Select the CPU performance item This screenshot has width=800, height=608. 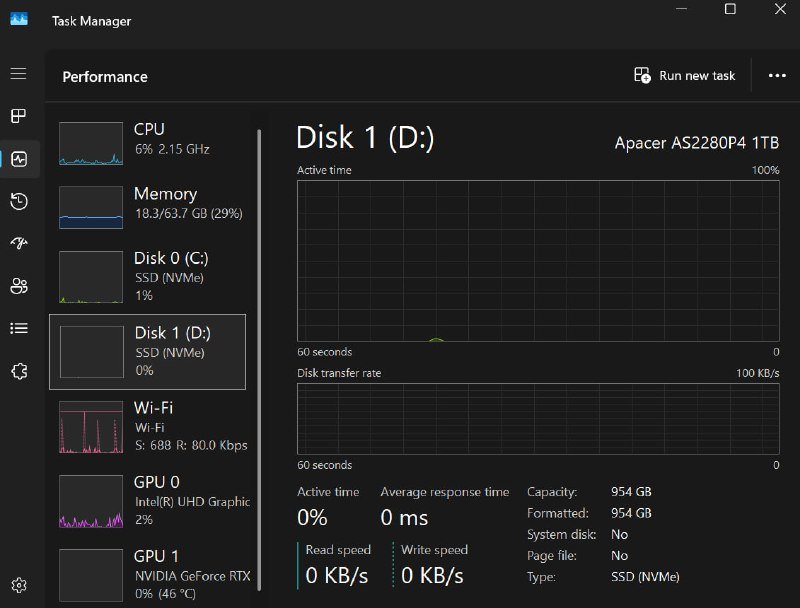pos(148,142)
